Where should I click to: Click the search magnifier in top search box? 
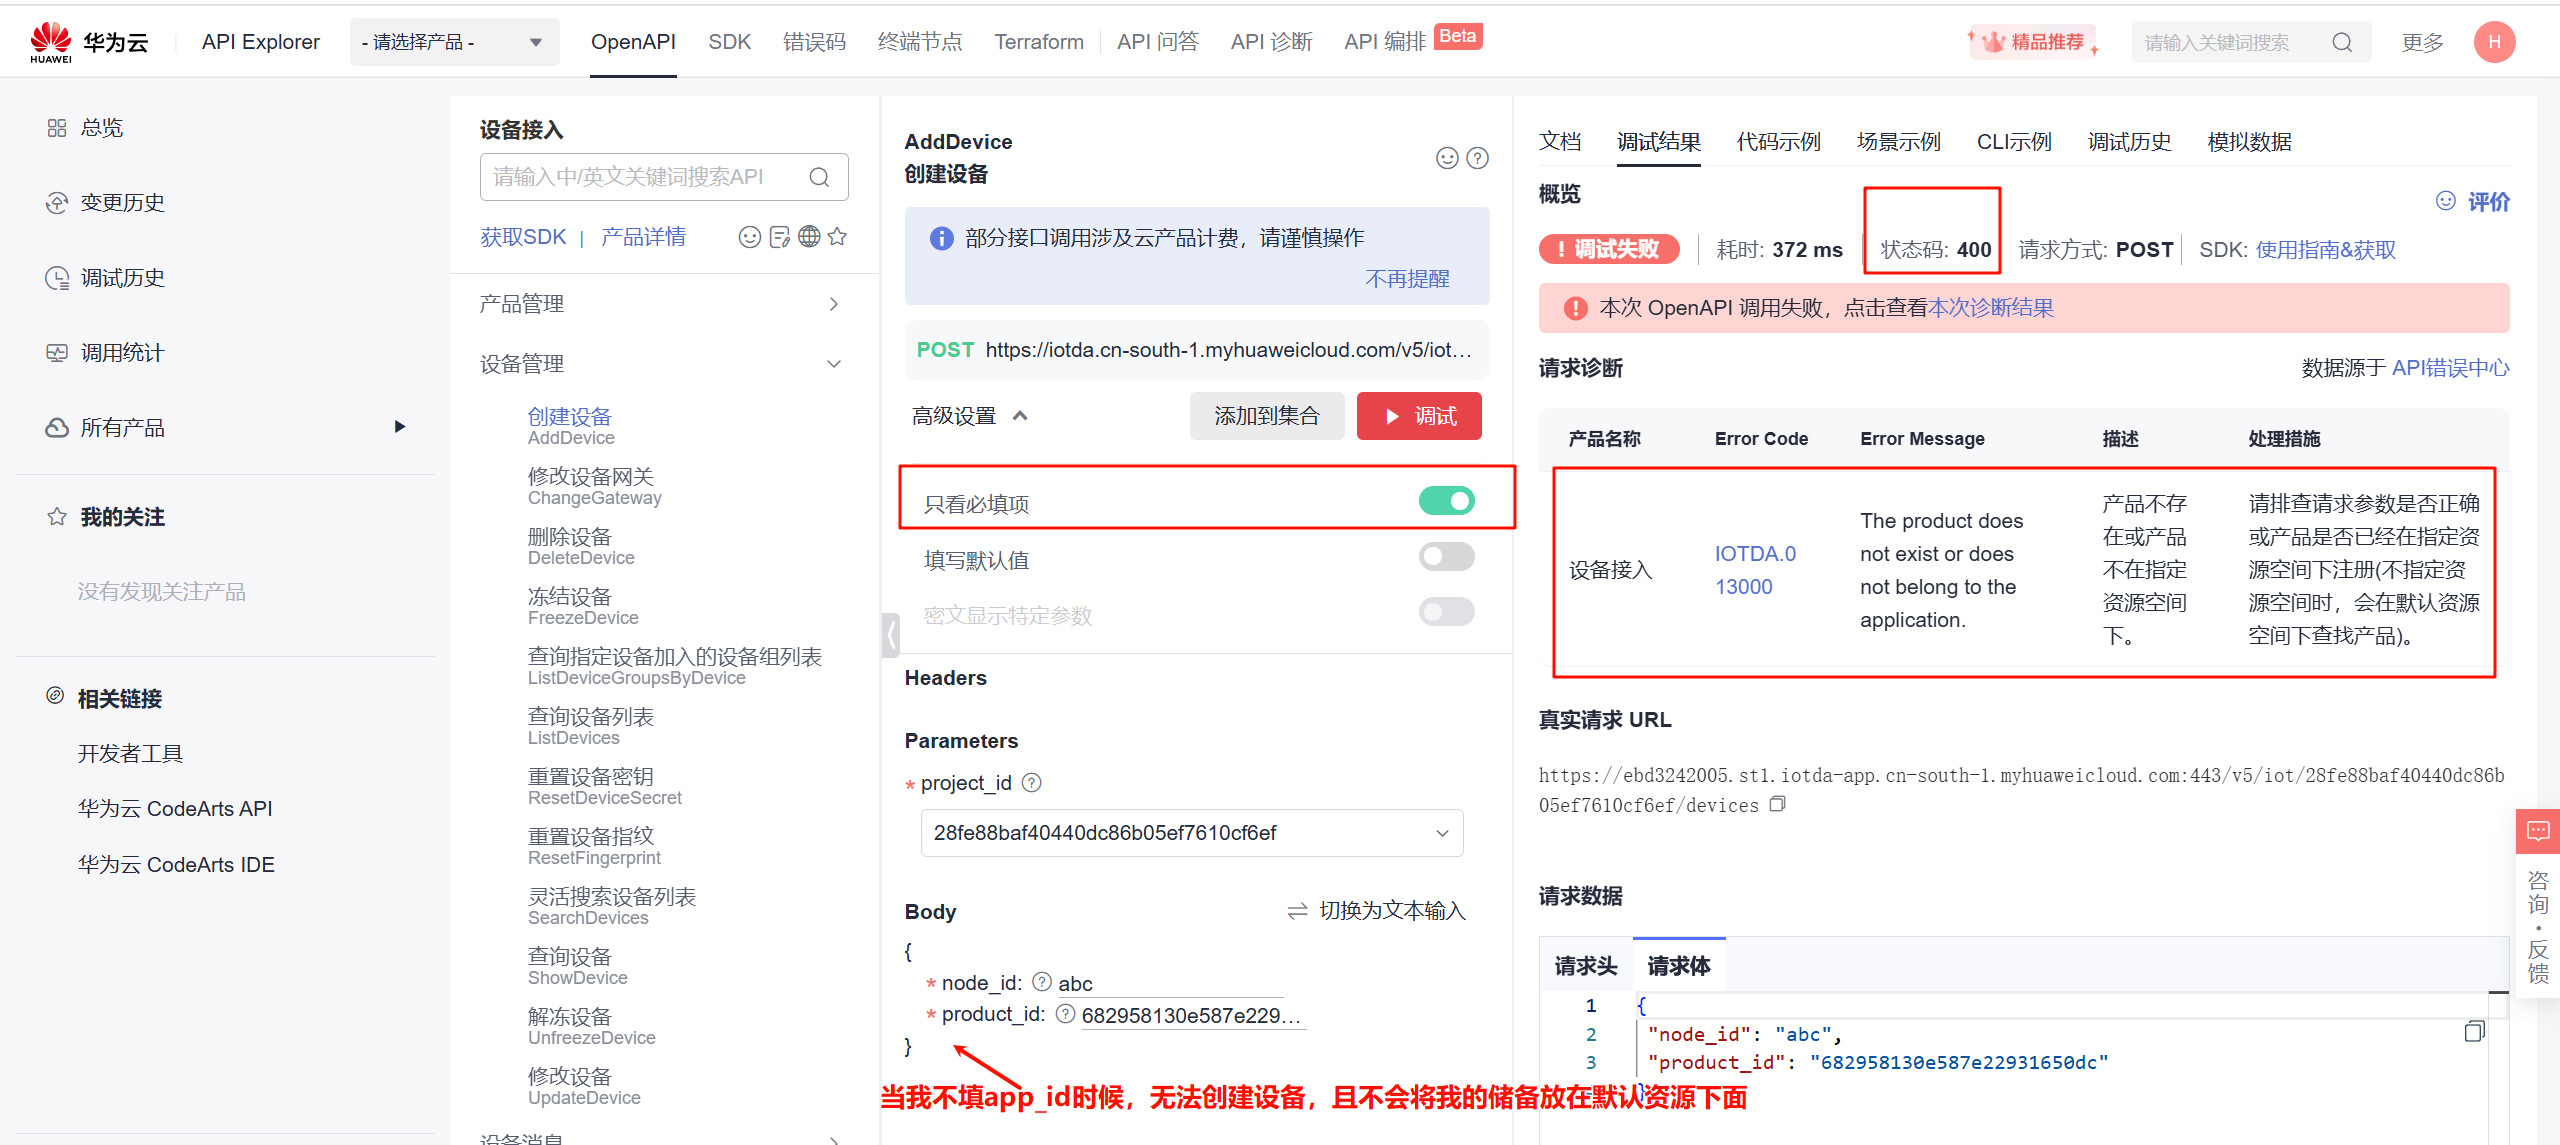(x=2342, y=42)
